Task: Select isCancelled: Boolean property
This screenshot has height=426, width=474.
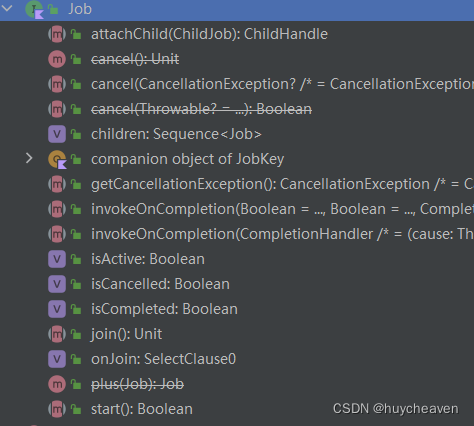Action: [160, 284]
